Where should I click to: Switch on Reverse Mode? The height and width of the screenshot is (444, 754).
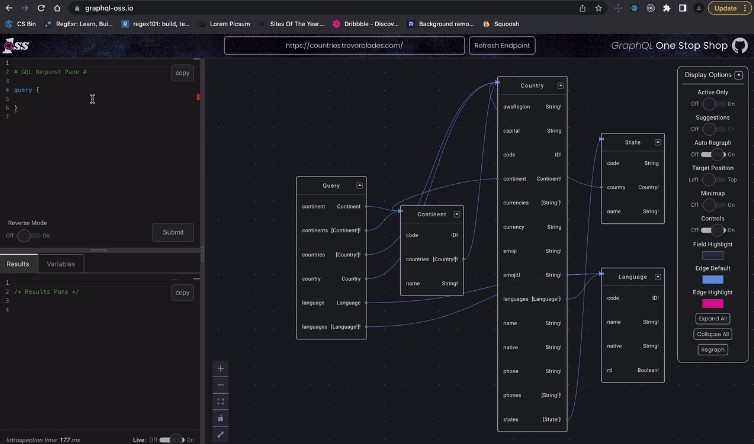[27, 235]
